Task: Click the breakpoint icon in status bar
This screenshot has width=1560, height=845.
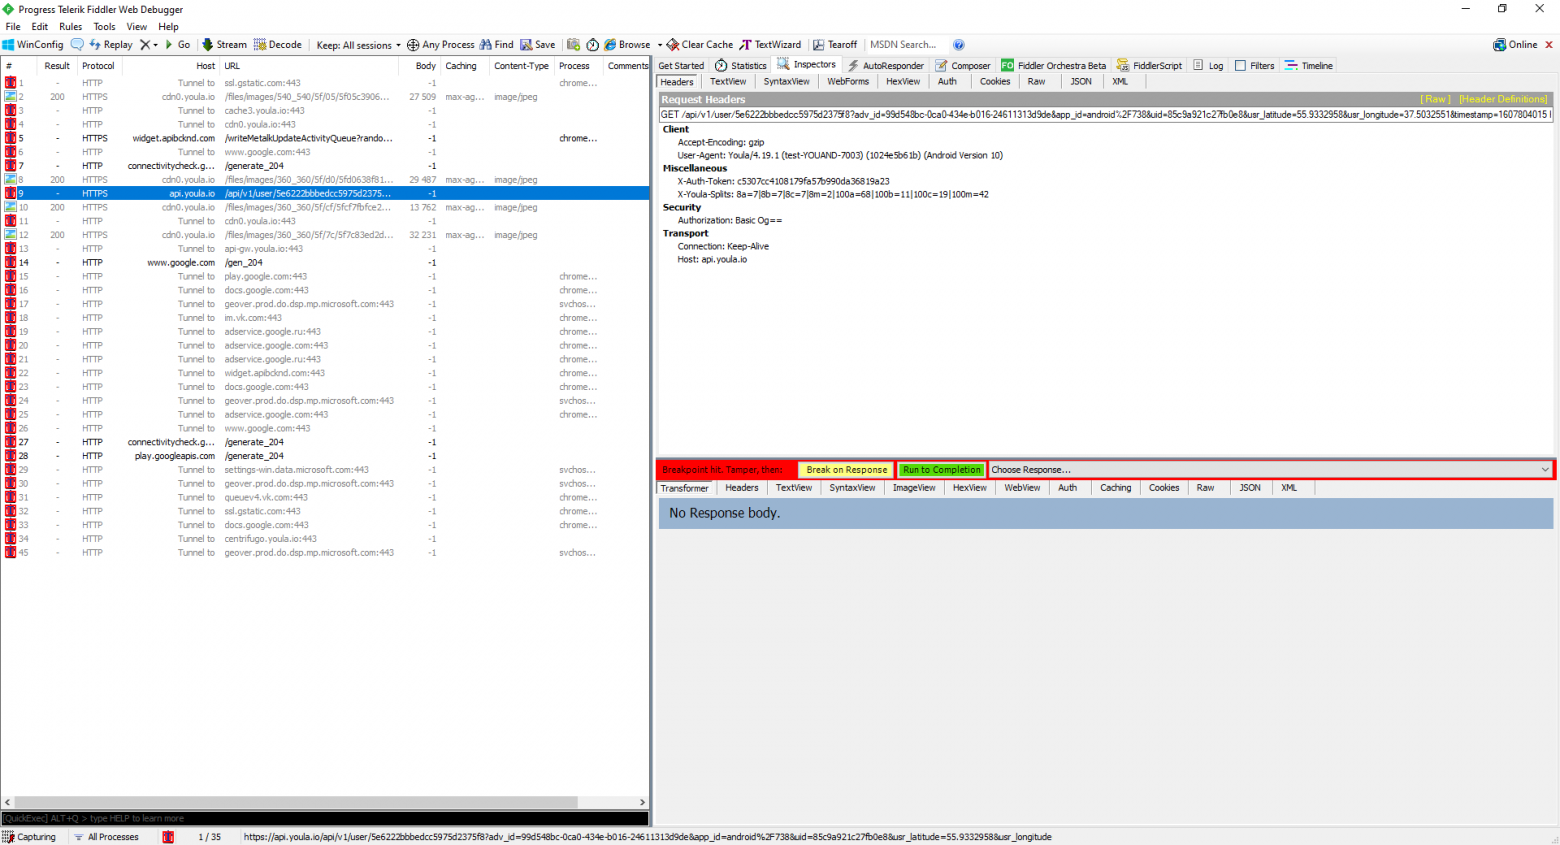Action: pos(168,837)
